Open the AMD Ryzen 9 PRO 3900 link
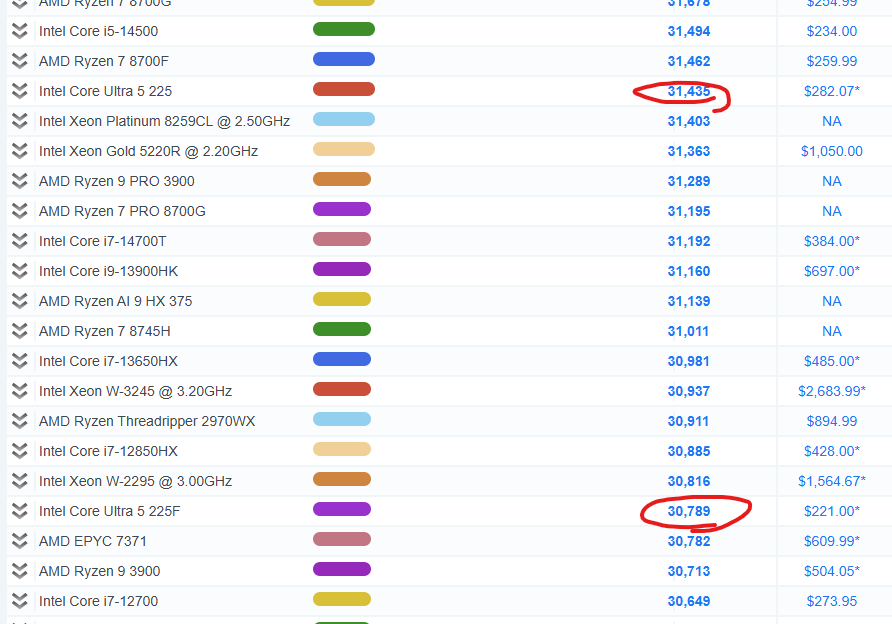The height and width of the screenshot is (624, 892). click(117, 181)
